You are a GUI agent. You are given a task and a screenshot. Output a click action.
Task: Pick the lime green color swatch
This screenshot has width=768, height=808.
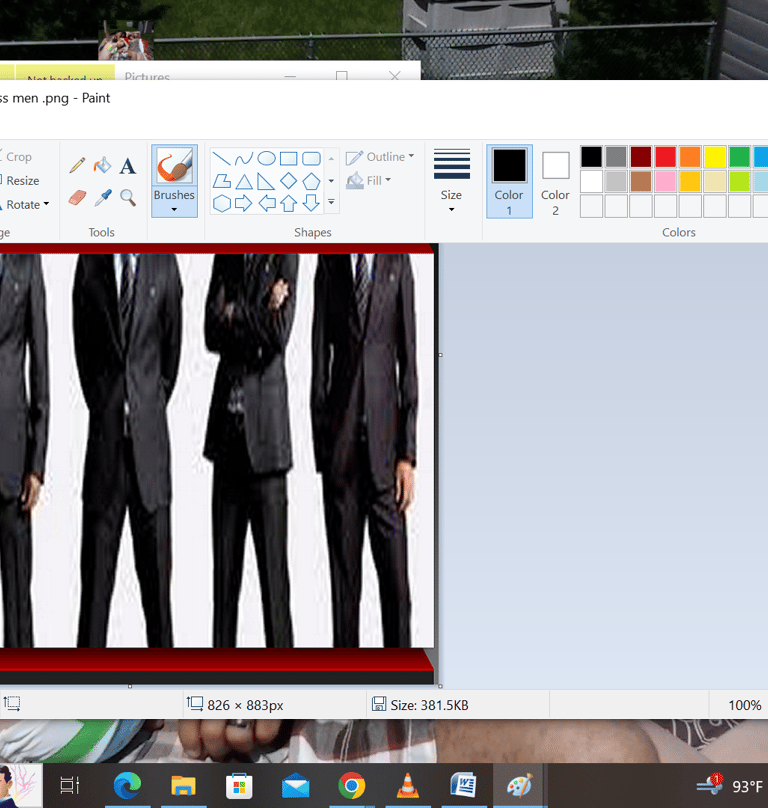(x=740, y=181)
